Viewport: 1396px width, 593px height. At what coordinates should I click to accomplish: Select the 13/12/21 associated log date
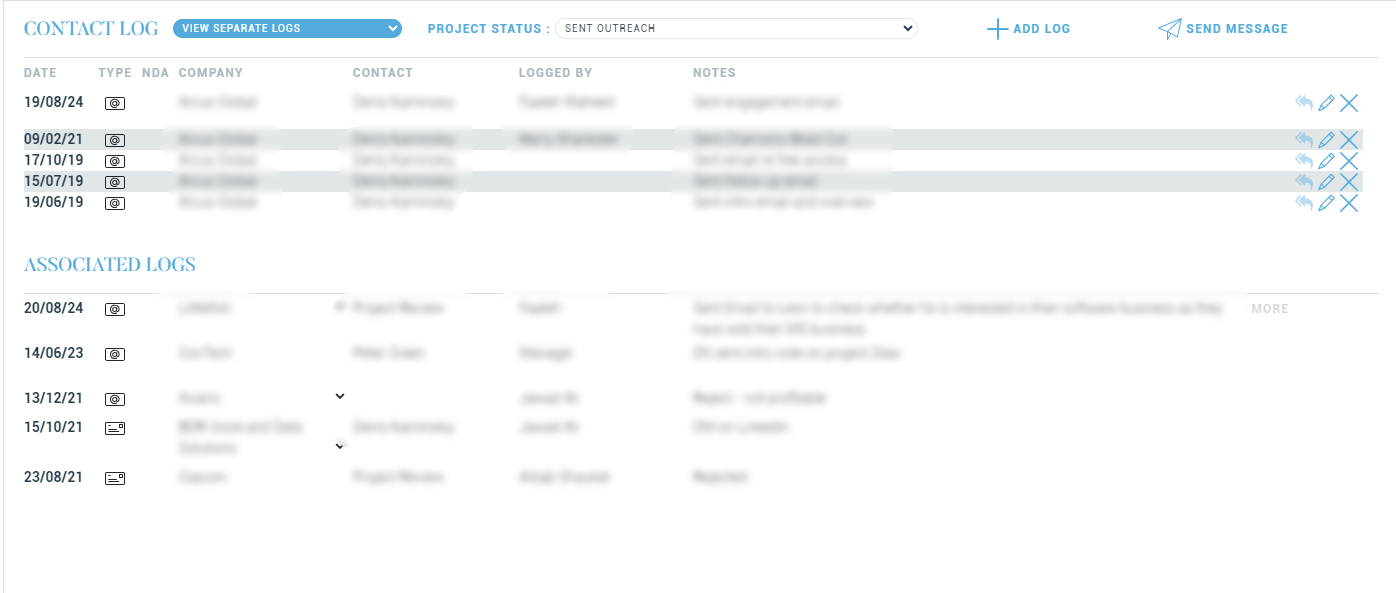pos(54,398)
